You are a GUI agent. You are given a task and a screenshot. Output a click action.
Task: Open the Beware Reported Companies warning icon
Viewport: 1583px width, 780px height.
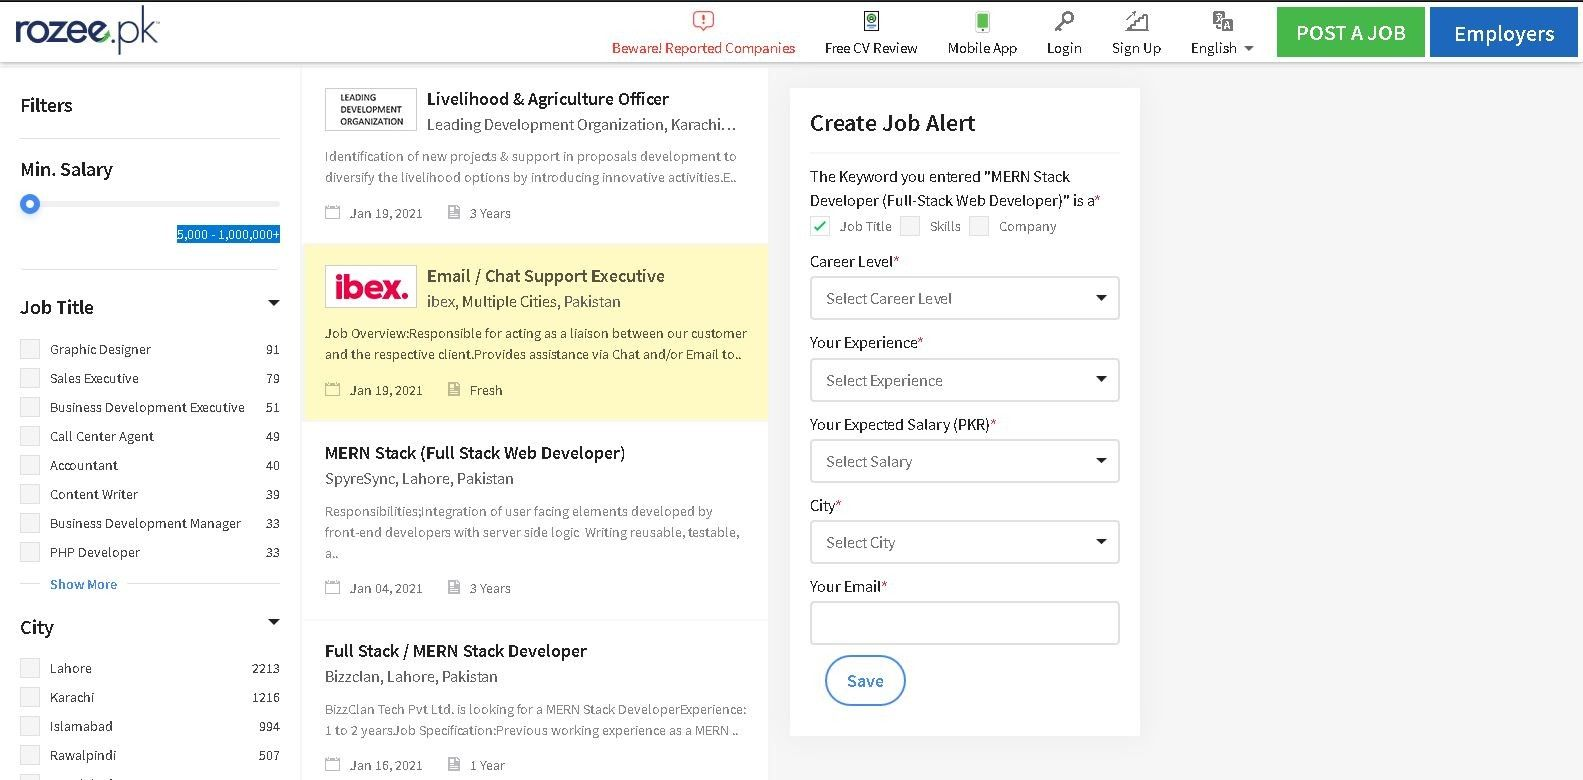pos(703,21)
